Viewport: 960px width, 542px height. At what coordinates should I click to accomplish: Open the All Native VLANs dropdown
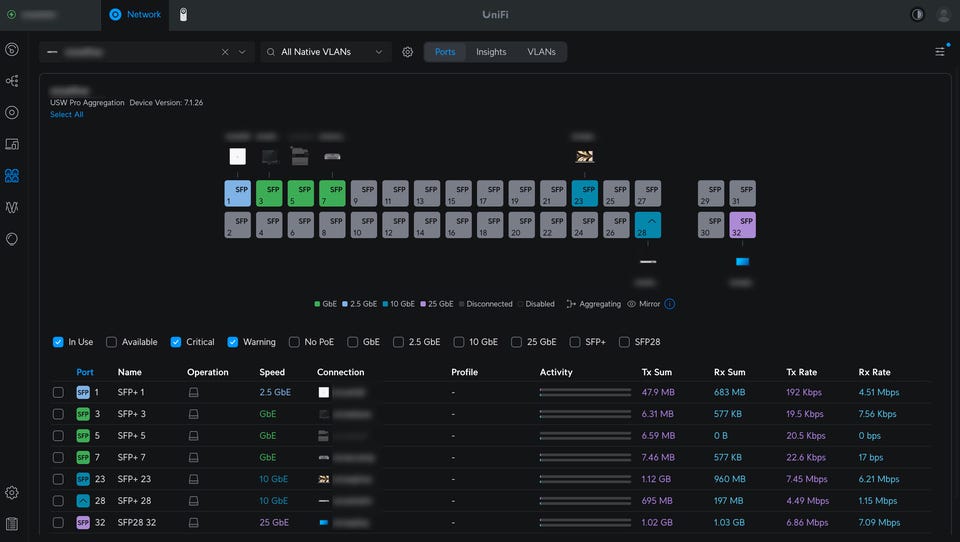pos(326,52)
